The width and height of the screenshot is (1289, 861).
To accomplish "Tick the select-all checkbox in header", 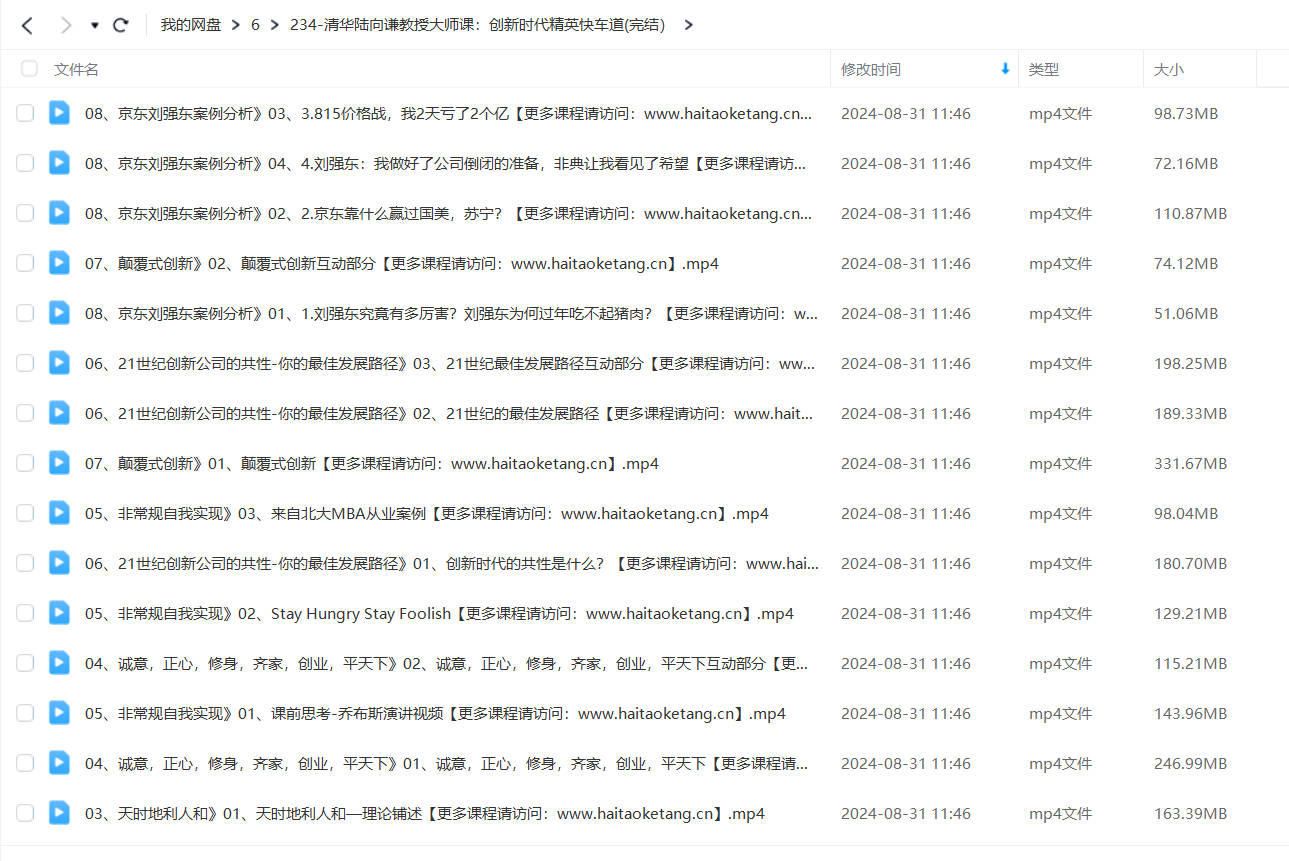I will pyautogui.click(x=29, y=69).
